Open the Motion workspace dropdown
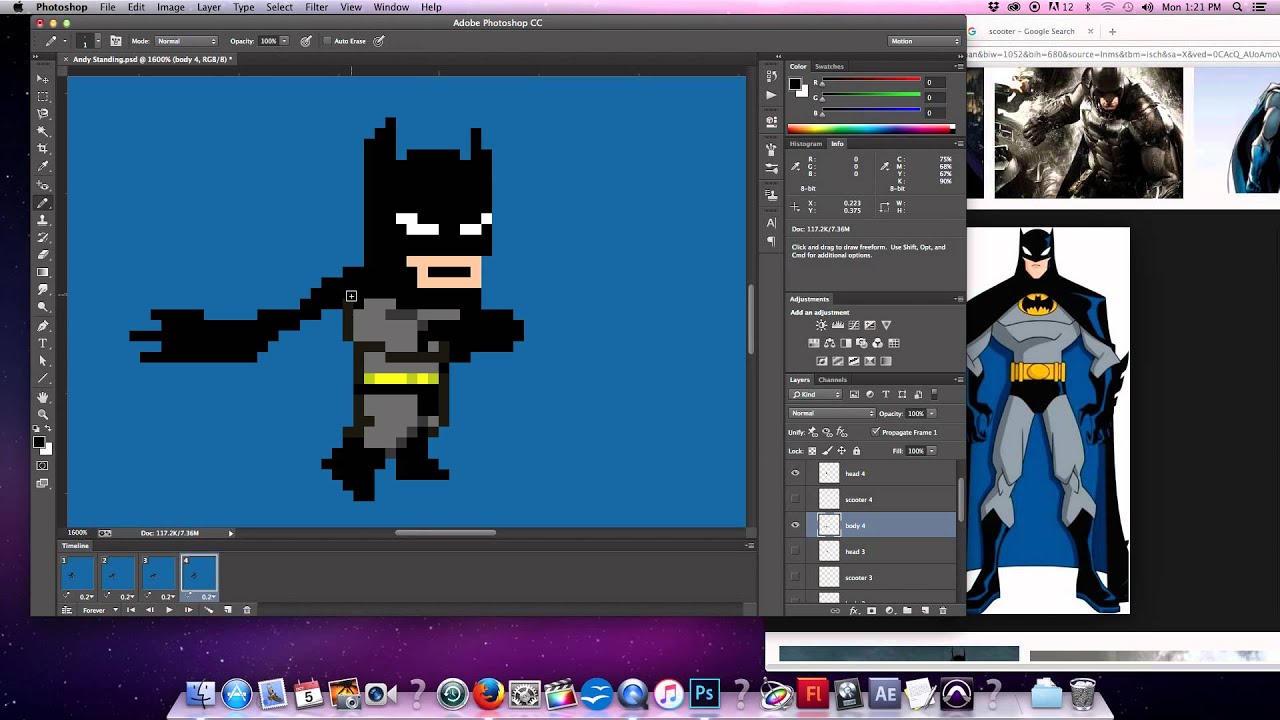1280x720 pixels. [x=924, y=41]
